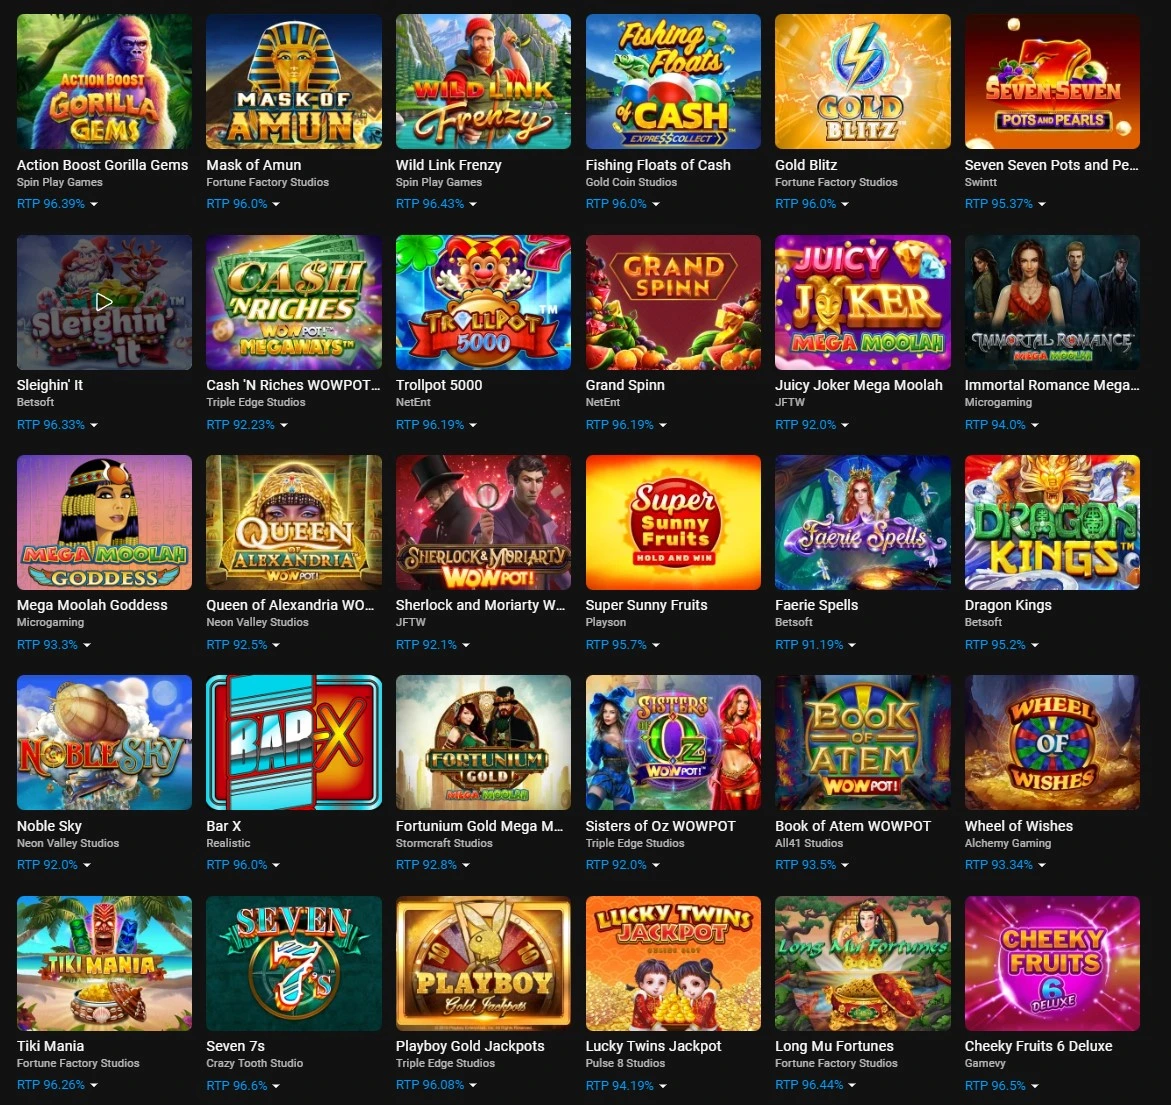The height and width of the screenshot is (1105, 1171).
Task: Expand RTP 92.23% dropdown for Cash 'N Riches
Action: pyautogui.click(x=247, y=425)
